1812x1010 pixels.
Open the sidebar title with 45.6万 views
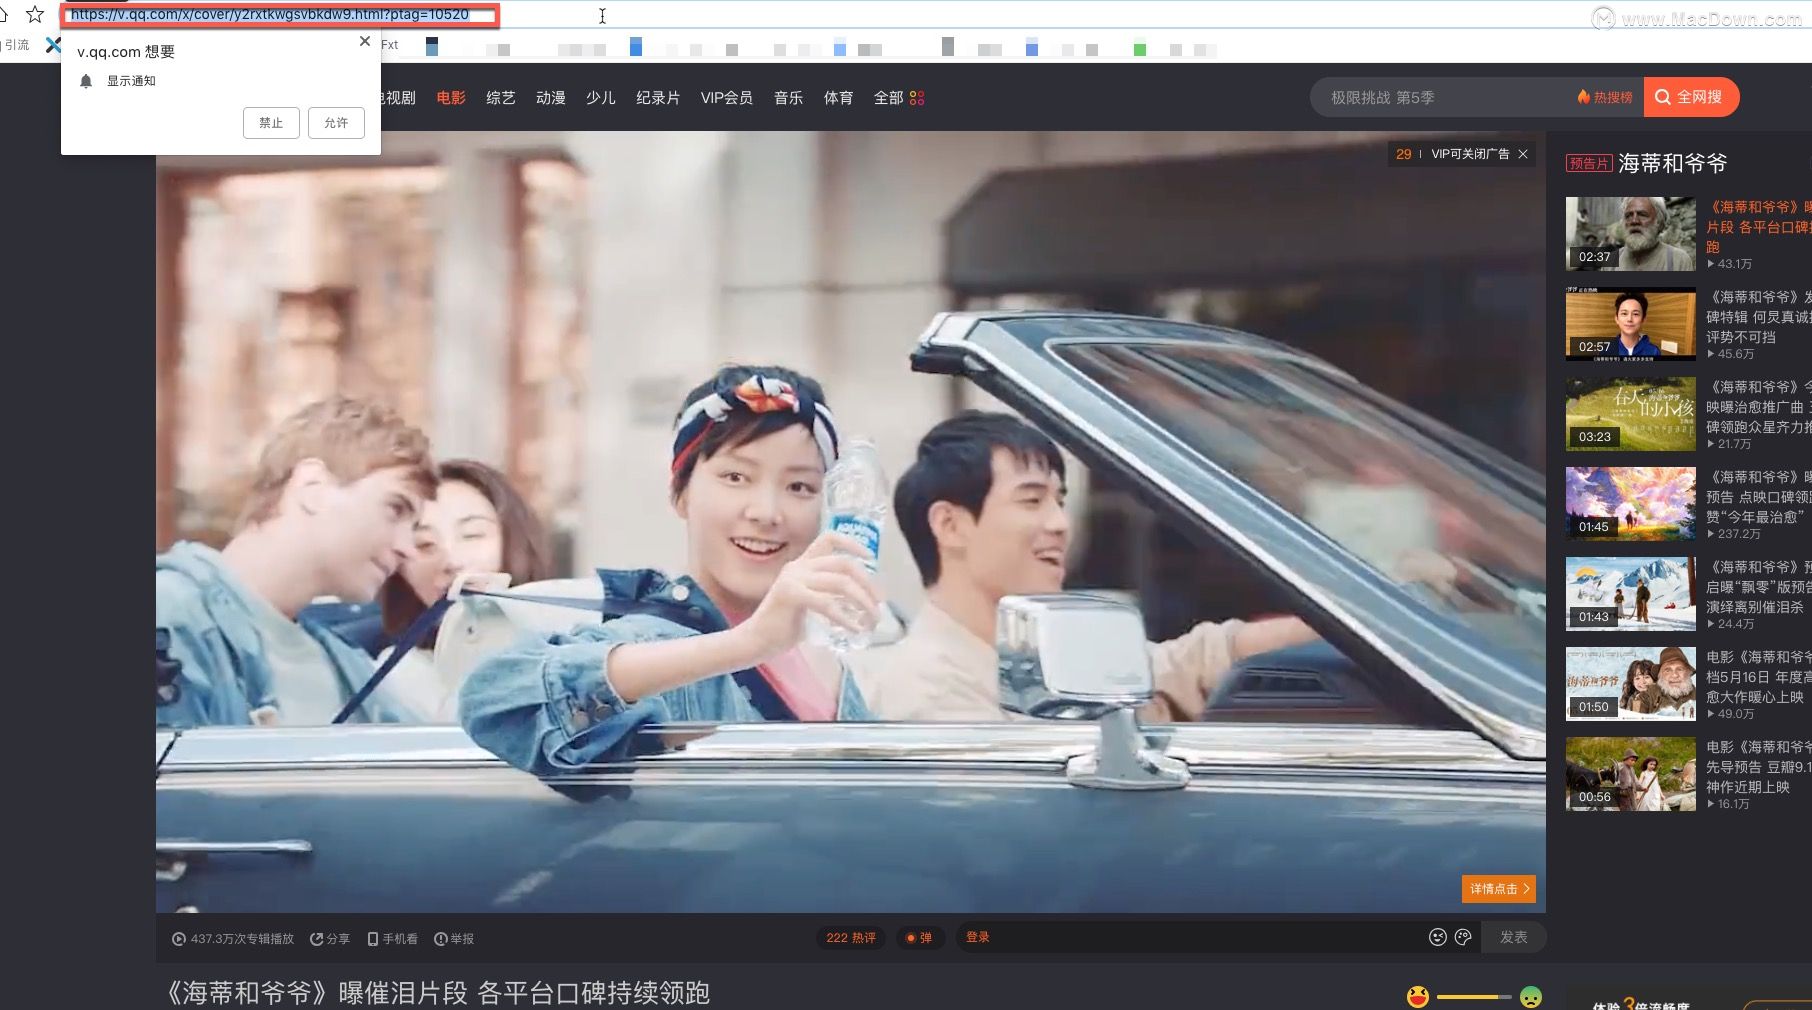[1759, 317]
